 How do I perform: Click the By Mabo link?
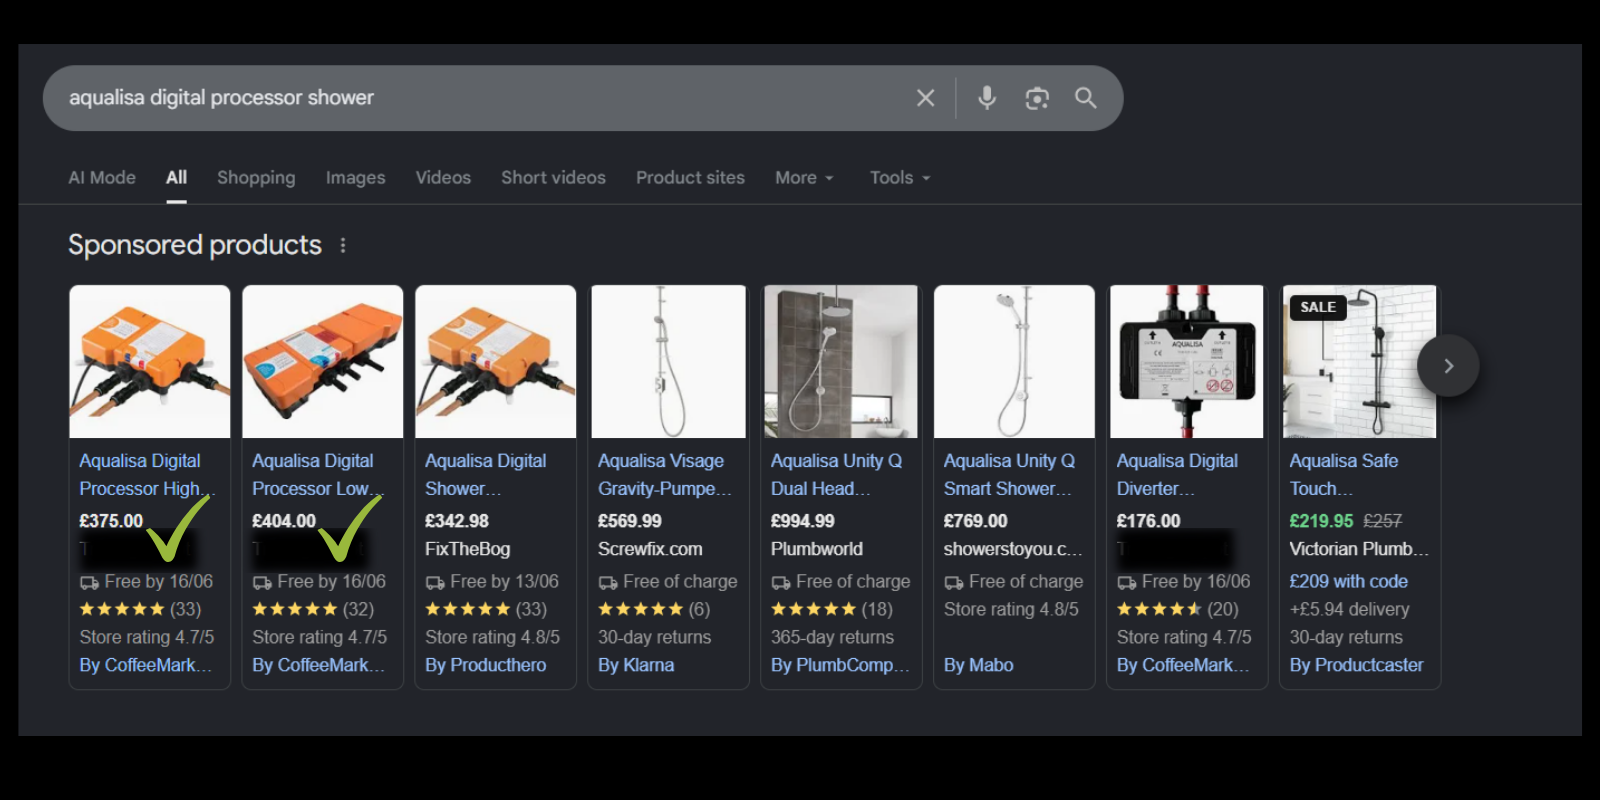[x=979, y=665]
